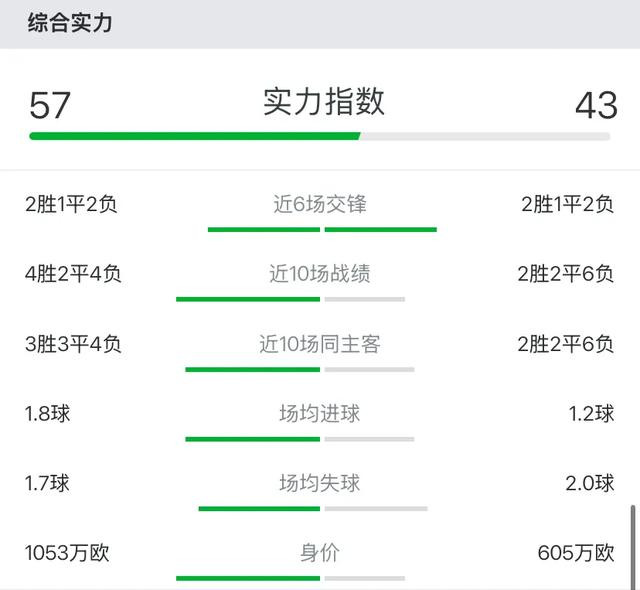
Task: Open the 近6场交锋 row label
Action: coord(320,204)
